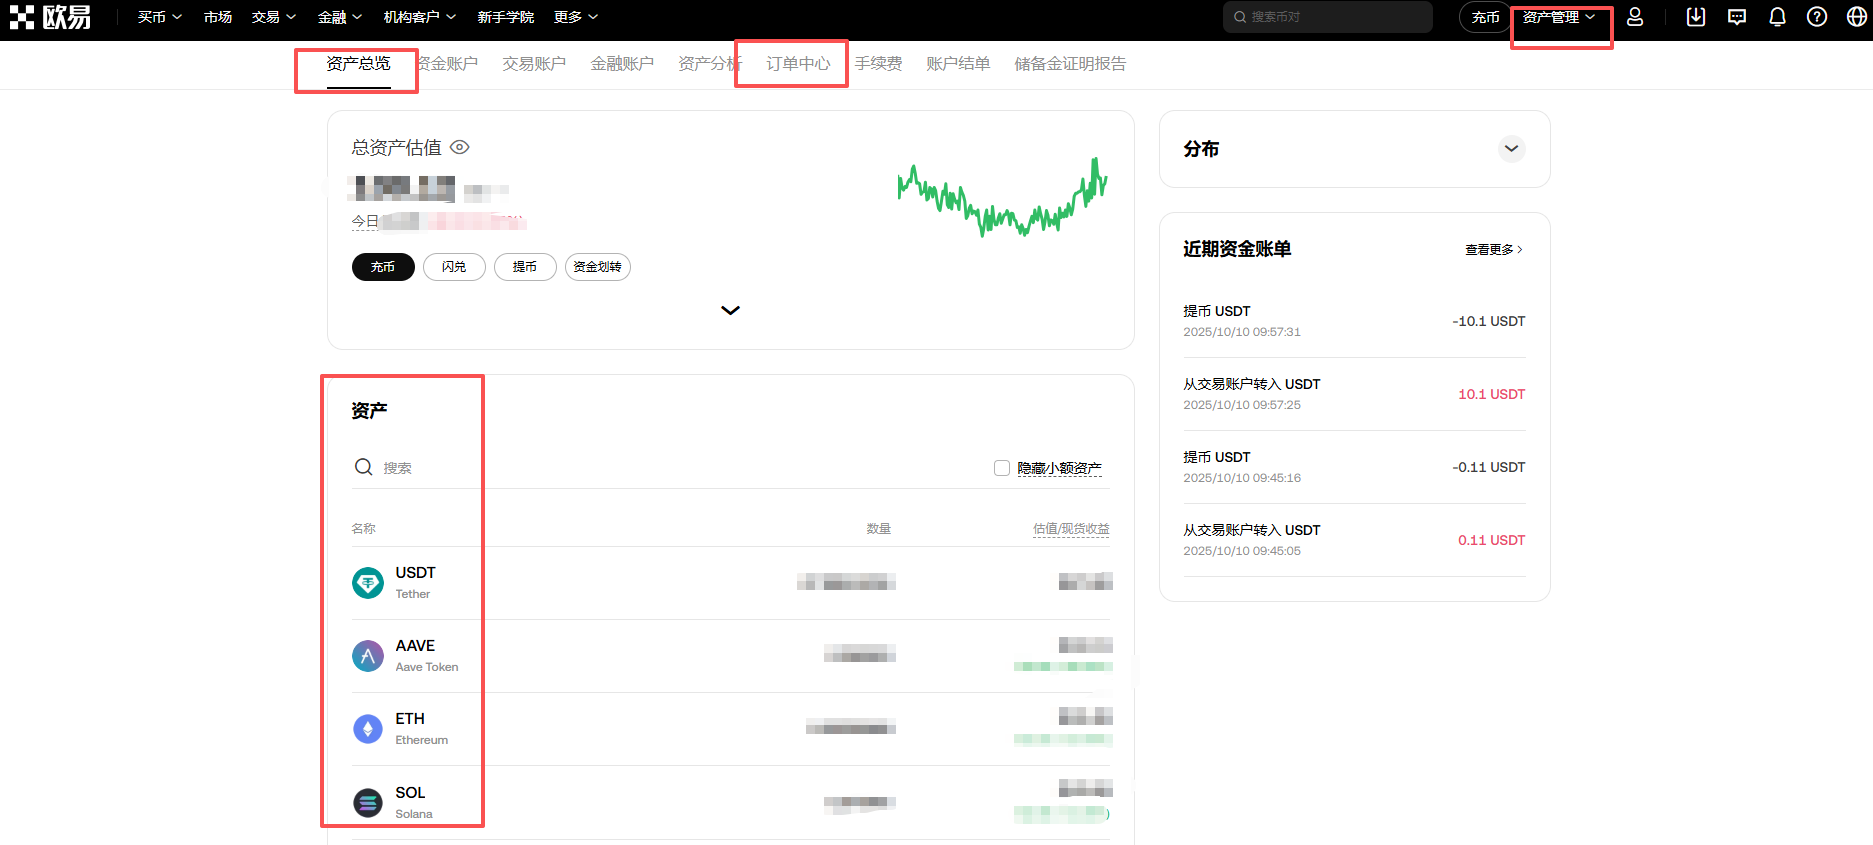Open the language globe icon

click(x=1857, y=17)
